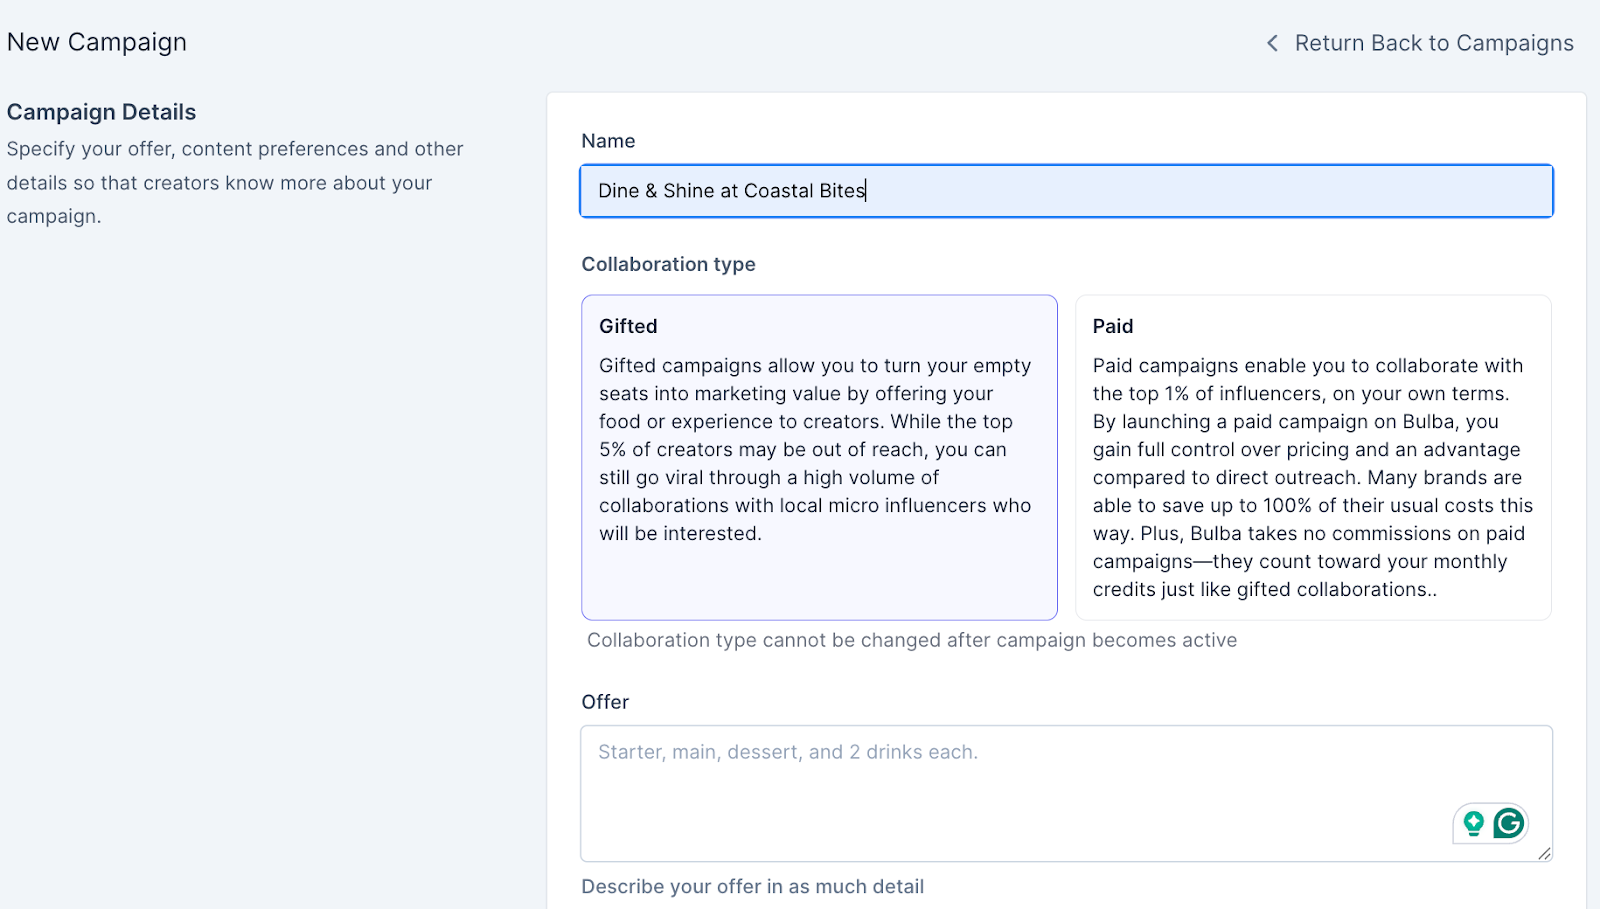Click the Gifted campaigns description text

(x=815, y=449)
